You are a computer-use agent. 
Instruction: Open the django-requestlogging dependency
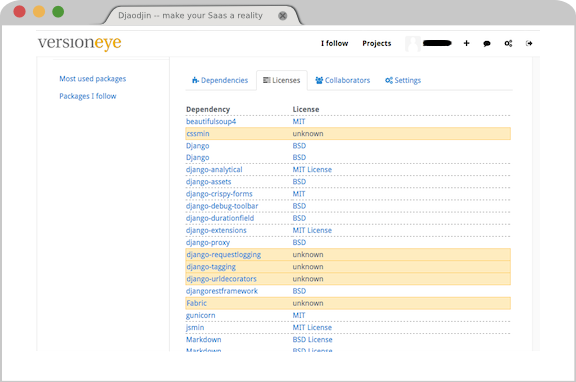[223, 255]
